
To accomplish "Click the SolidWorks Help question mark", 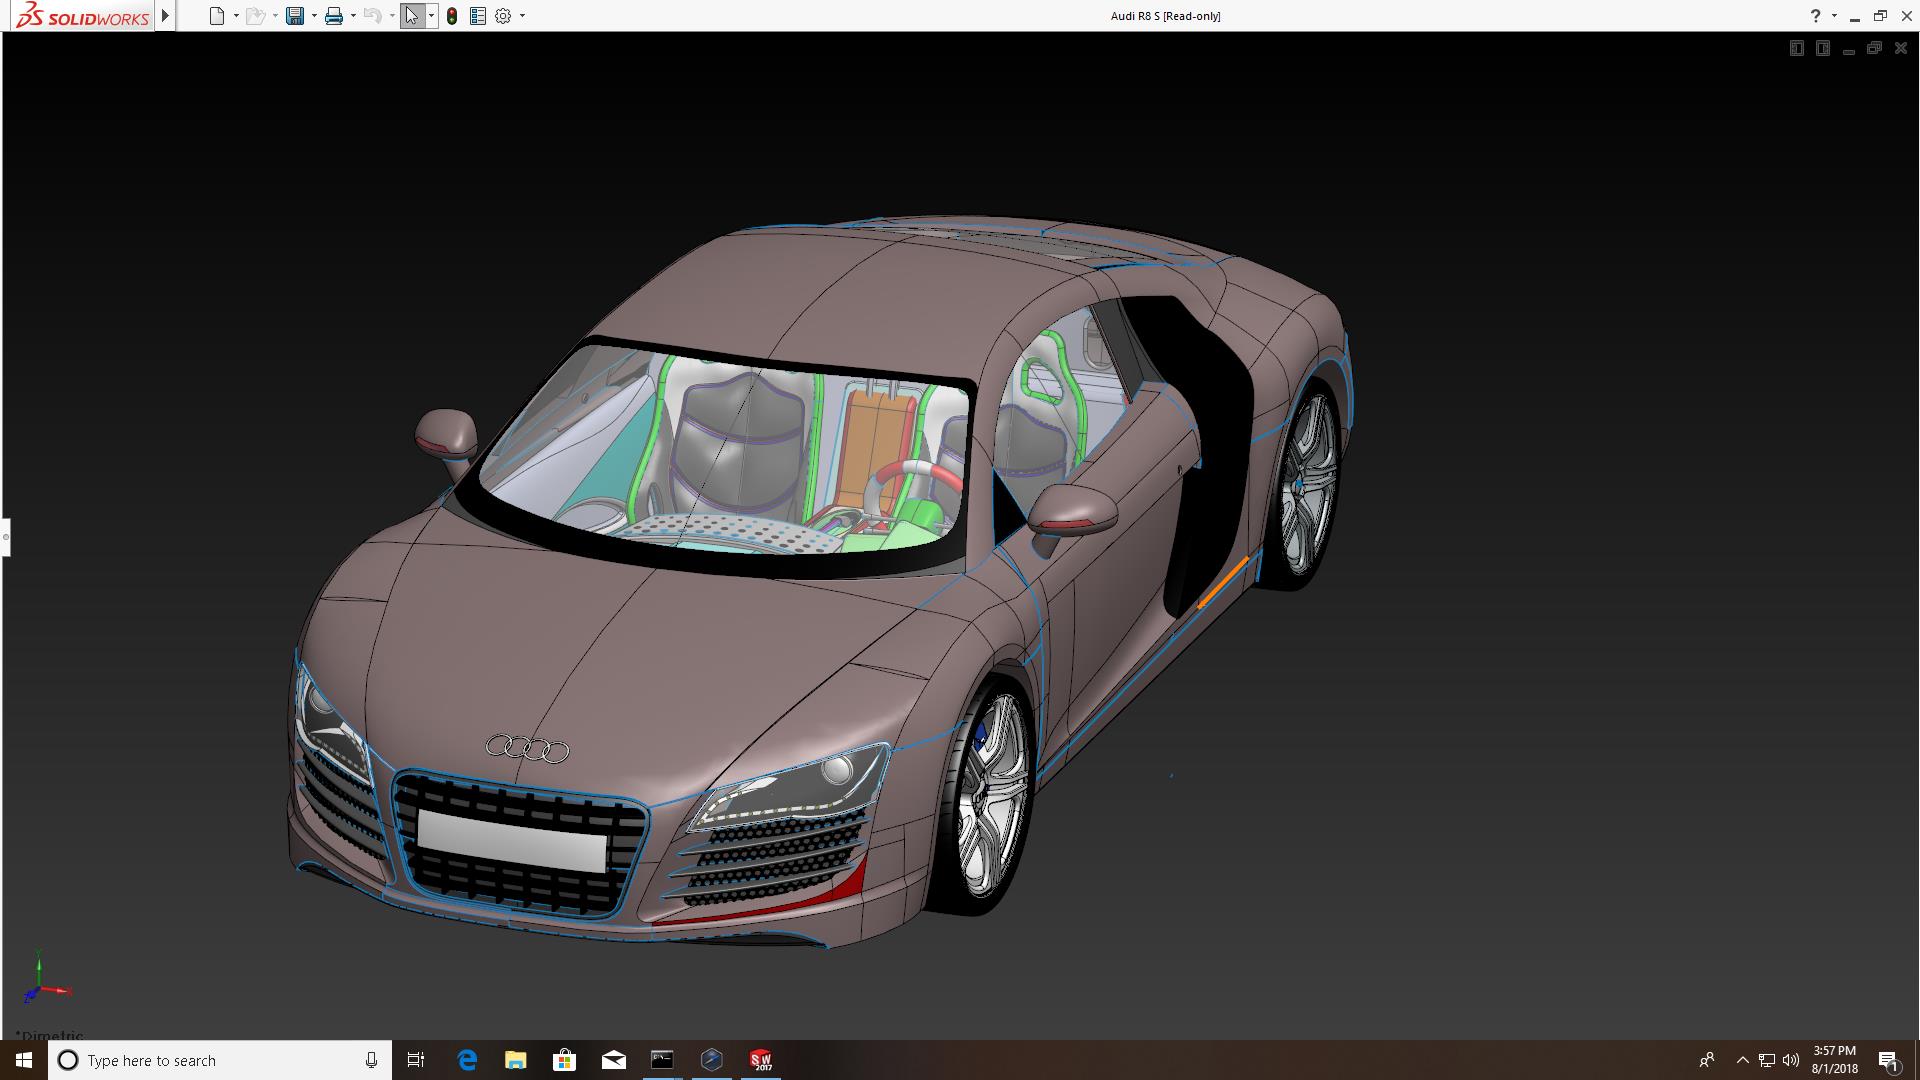I will point(1815,16).
